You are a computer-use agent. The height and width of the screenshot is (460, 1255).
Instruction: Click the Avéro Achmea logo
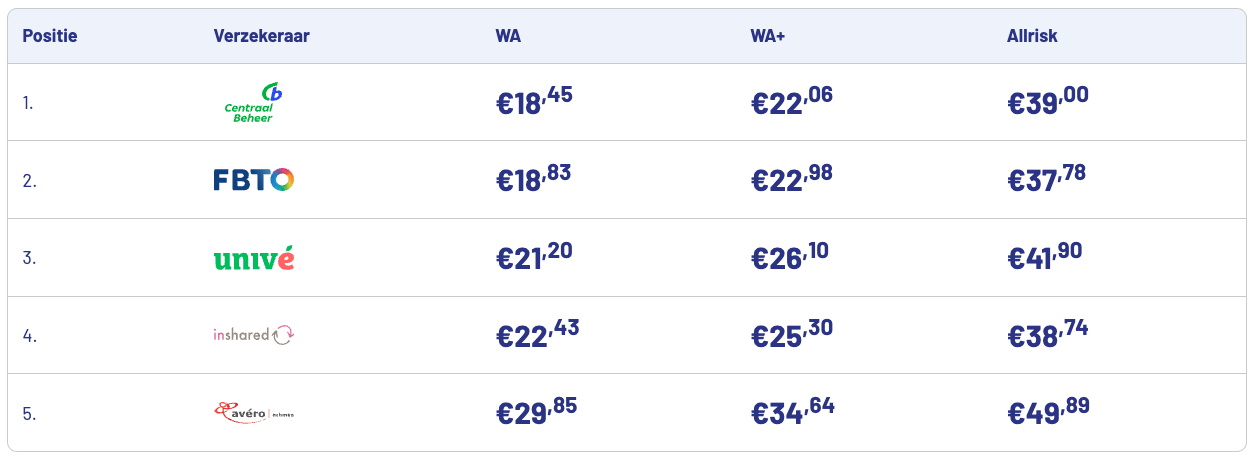[x=254, y=412]
